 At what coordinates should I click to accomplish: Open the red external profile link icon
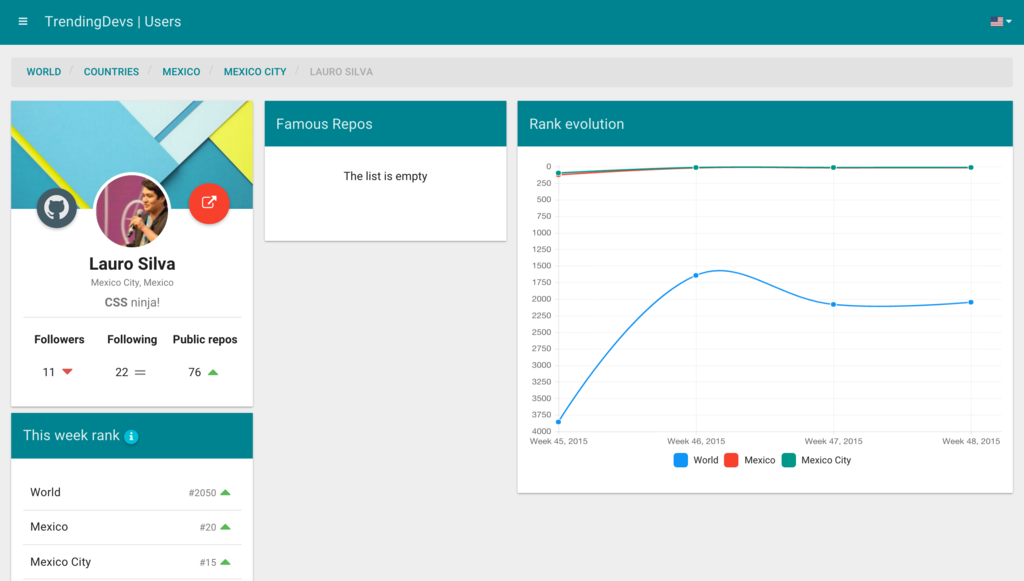pyautogui.click(x=209, y=205)
